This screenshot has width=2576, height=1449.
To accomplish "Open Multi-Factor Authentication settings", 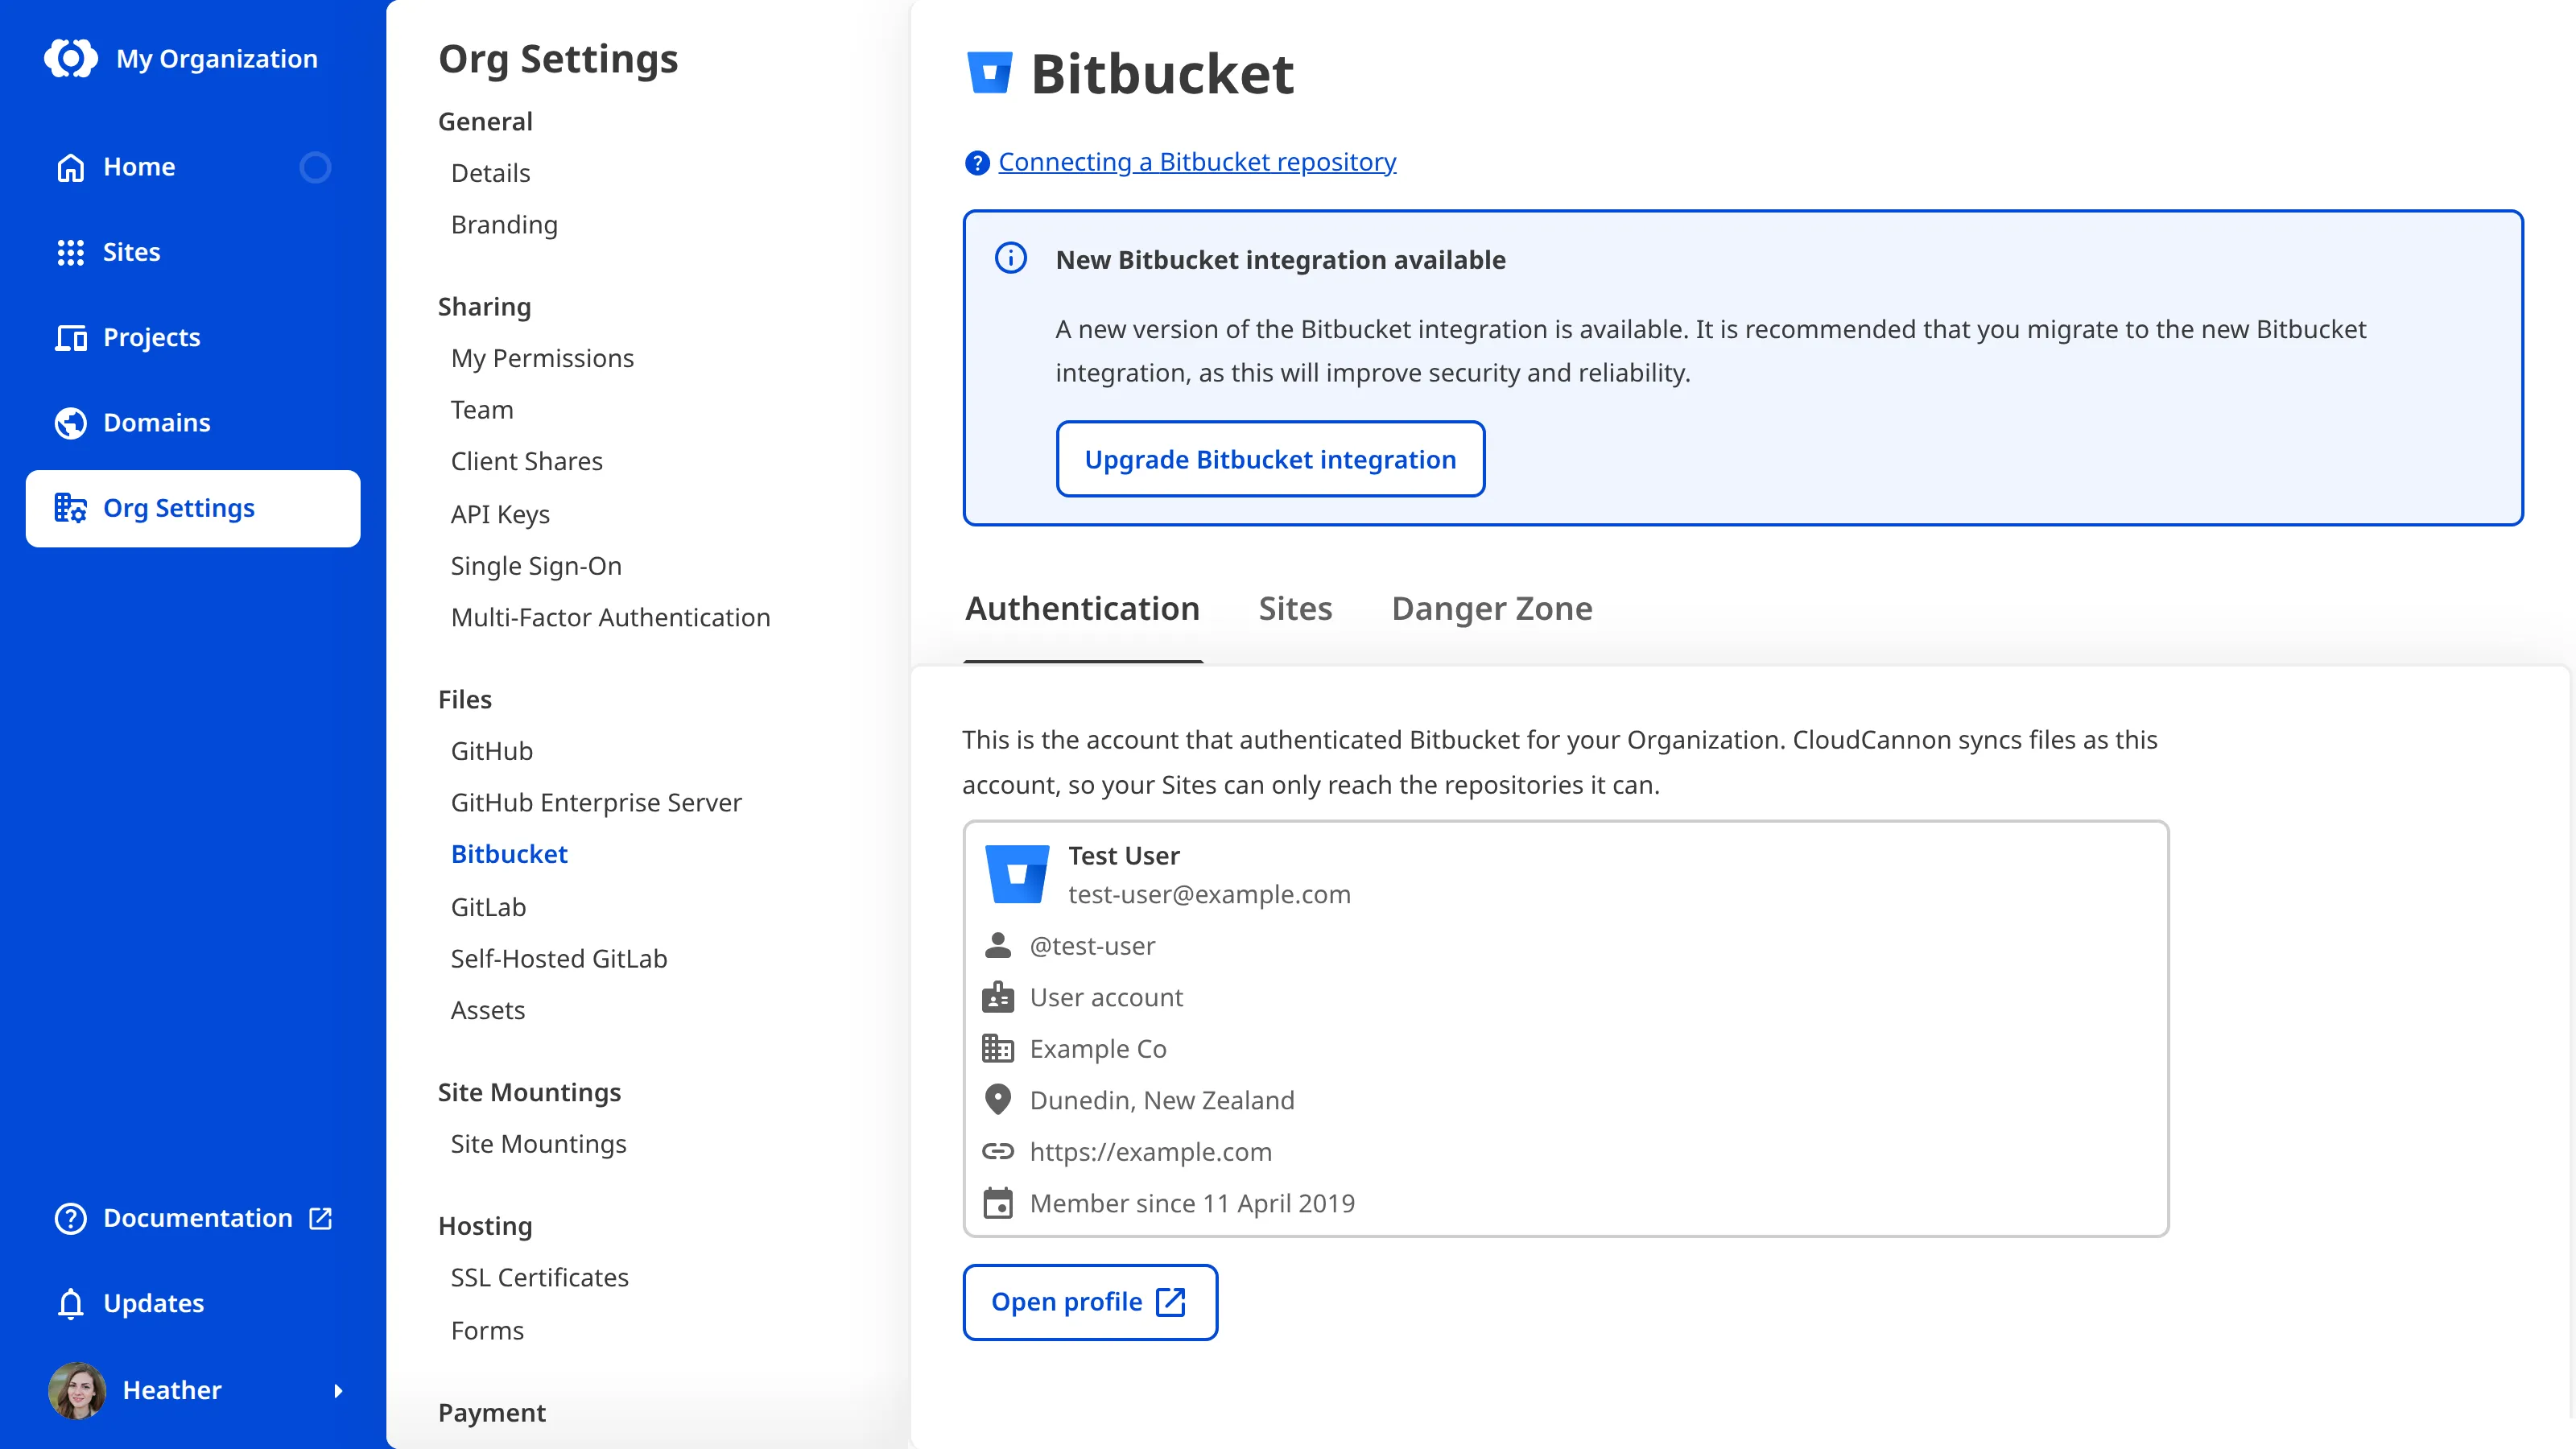I will 610,617.
